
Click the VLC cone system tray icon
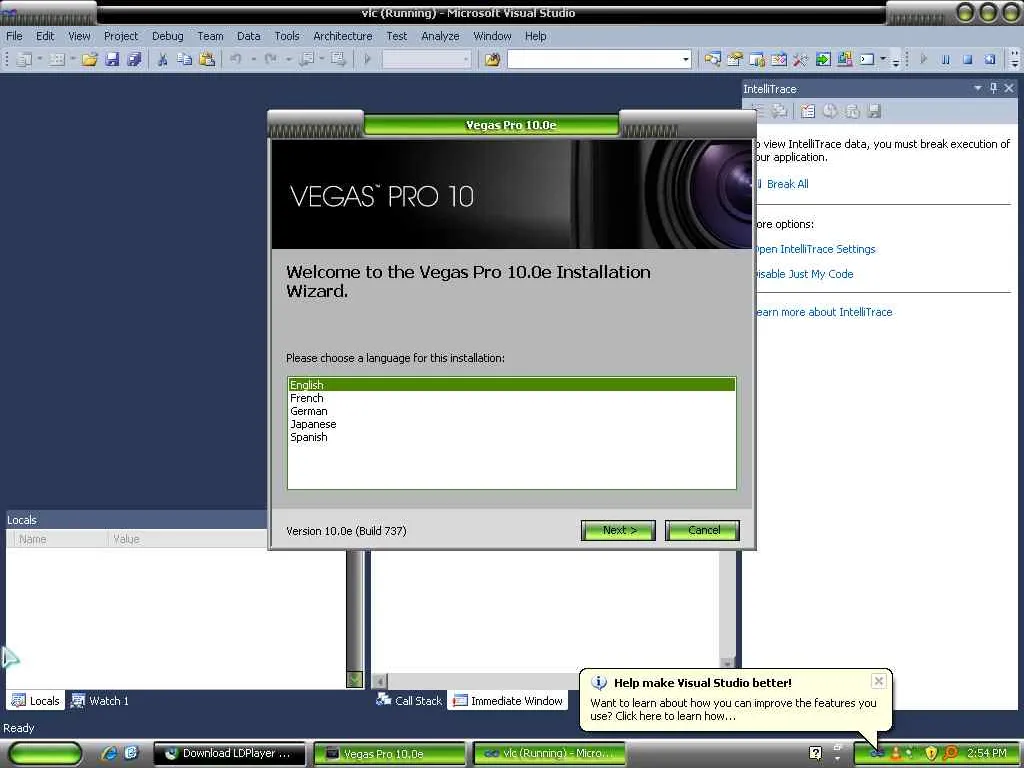coord(896,753)
